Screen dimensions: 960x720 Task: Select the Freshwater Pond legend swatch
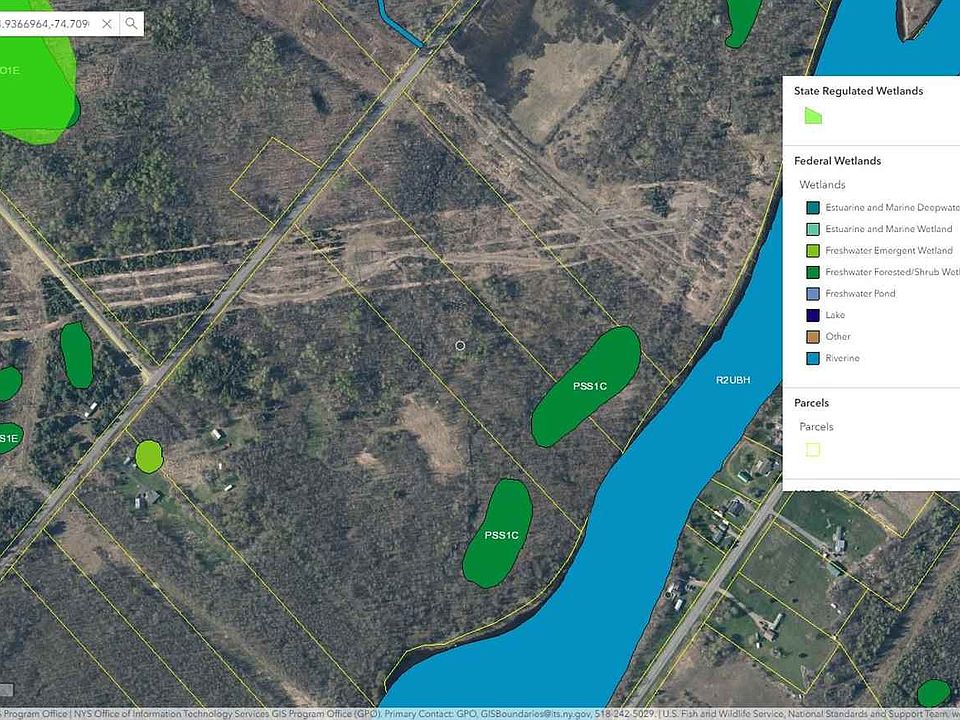coord(812,294)
